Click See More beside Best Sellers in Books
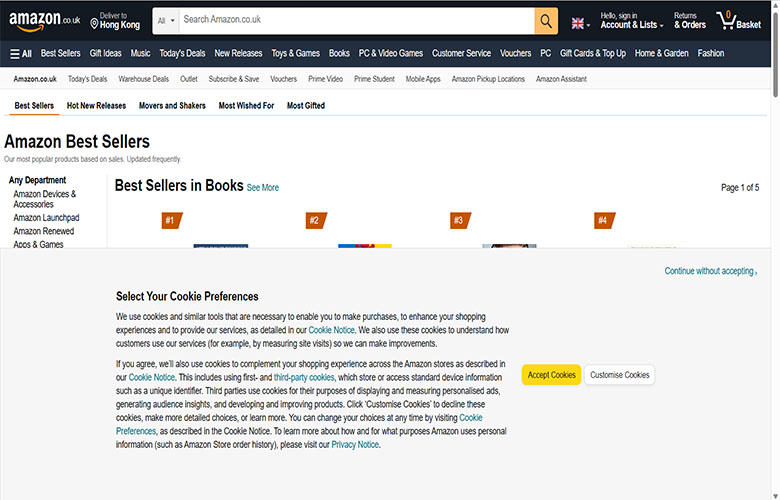Viewport: 780px width, 500px height. (263, 188)
